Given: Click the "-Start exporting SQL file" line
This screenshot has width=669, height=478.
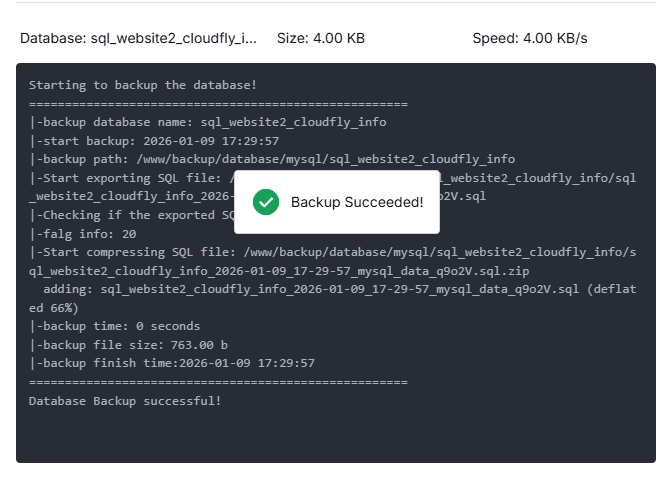Looking at the screenshot, I should click(x=130, y=178).
